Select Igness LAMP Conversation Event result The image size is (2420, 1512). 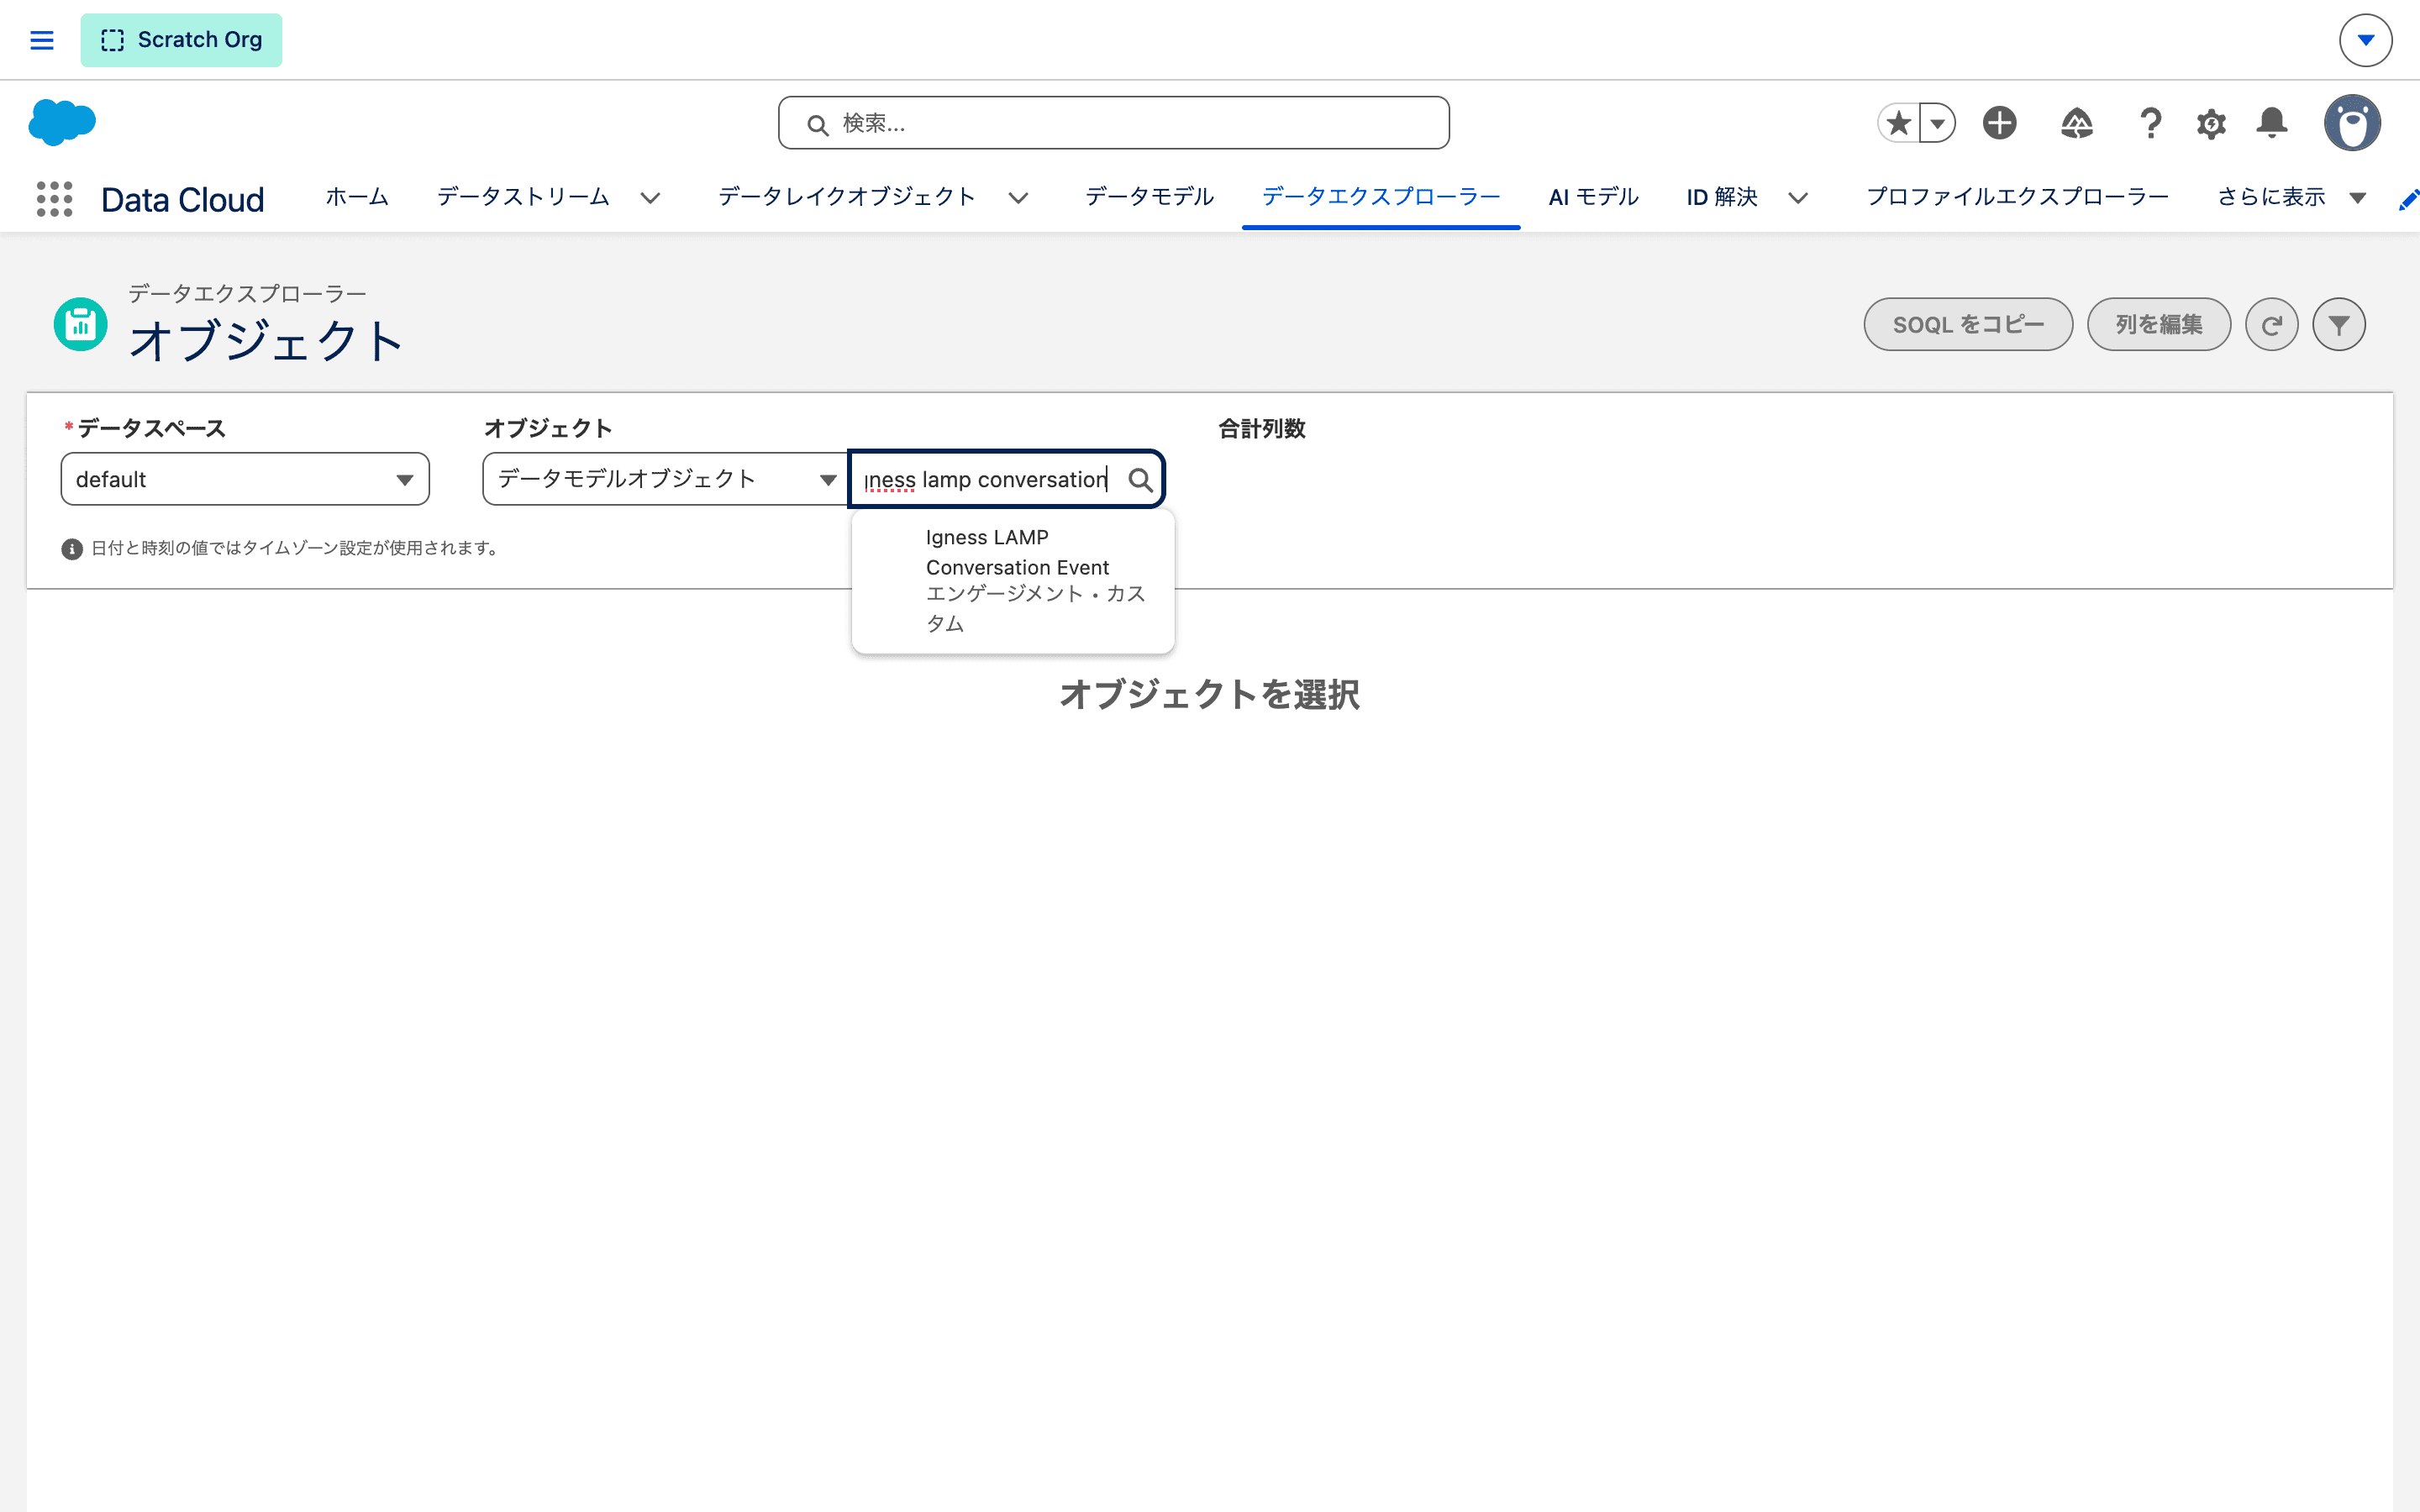coord(1013,580)
